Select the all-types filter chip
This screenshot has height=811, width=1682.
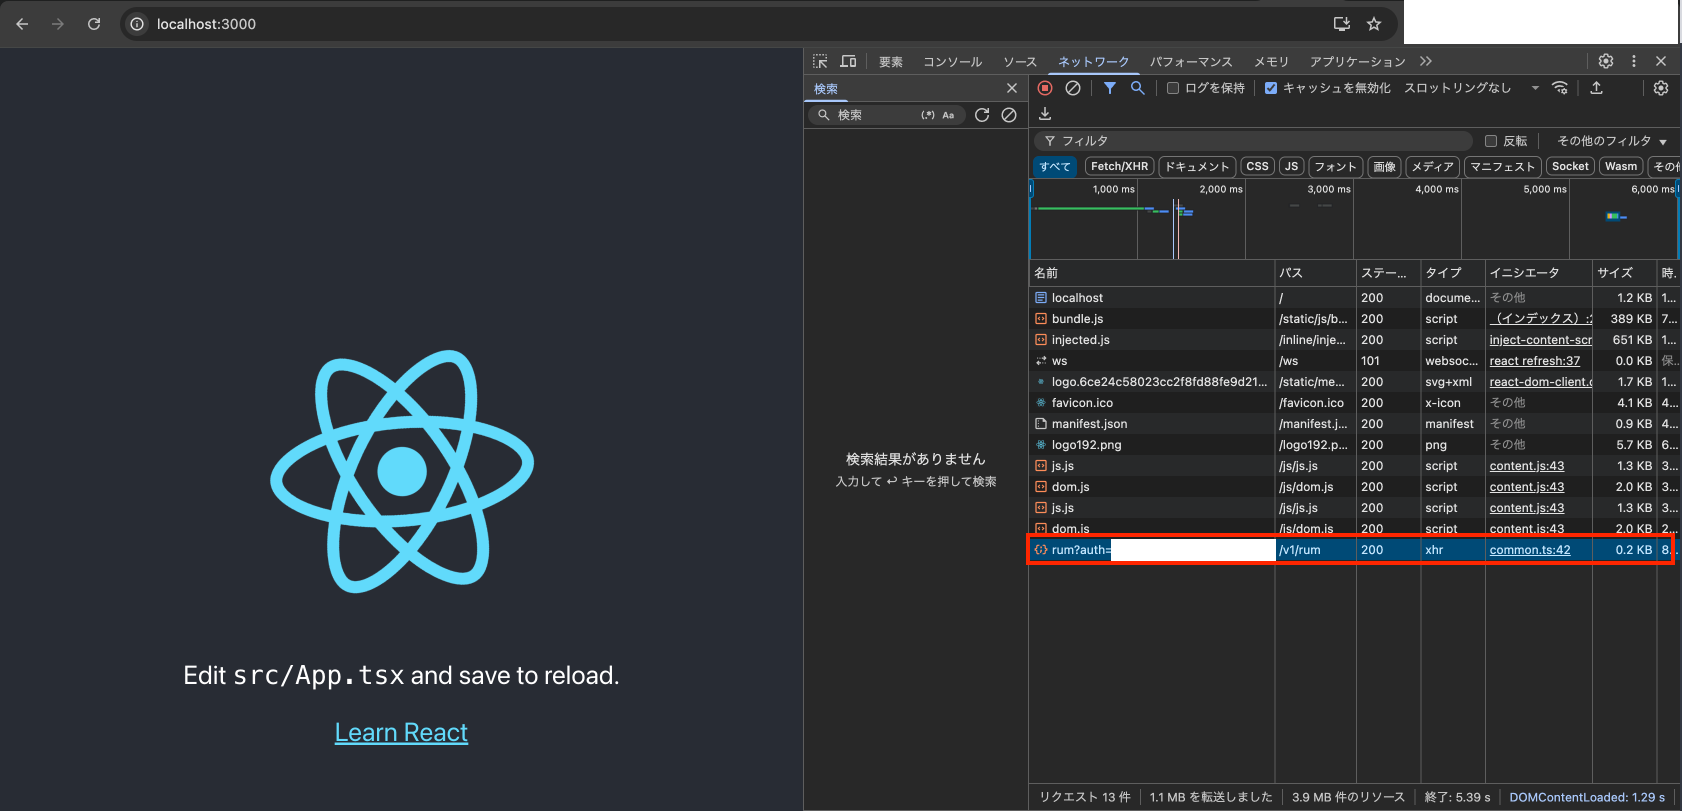click(1055, 167)
